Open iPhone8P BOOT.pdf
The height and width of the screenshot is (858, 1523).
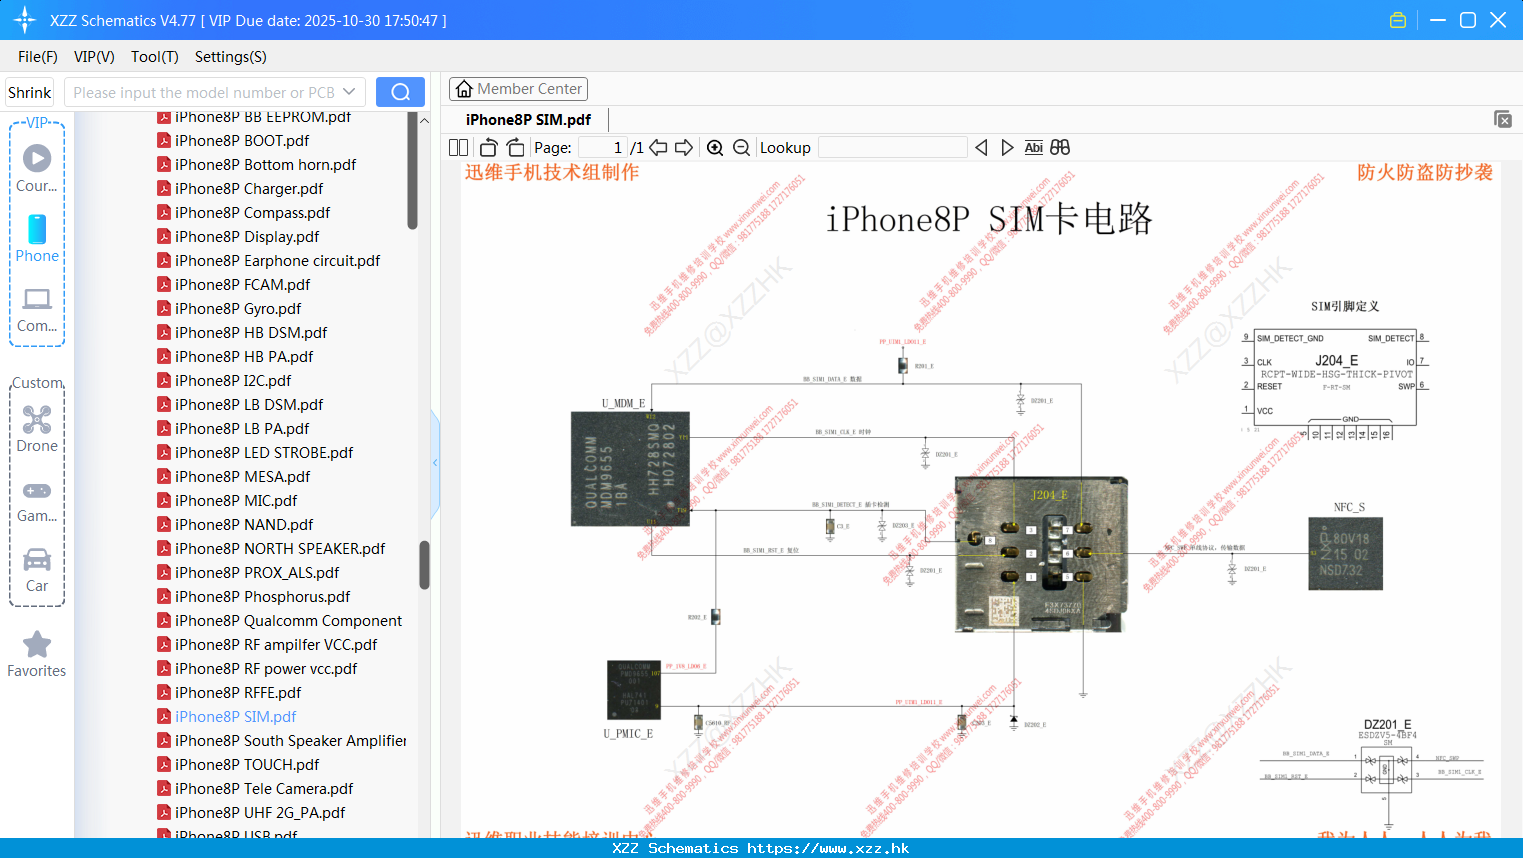tap(242, 141)
